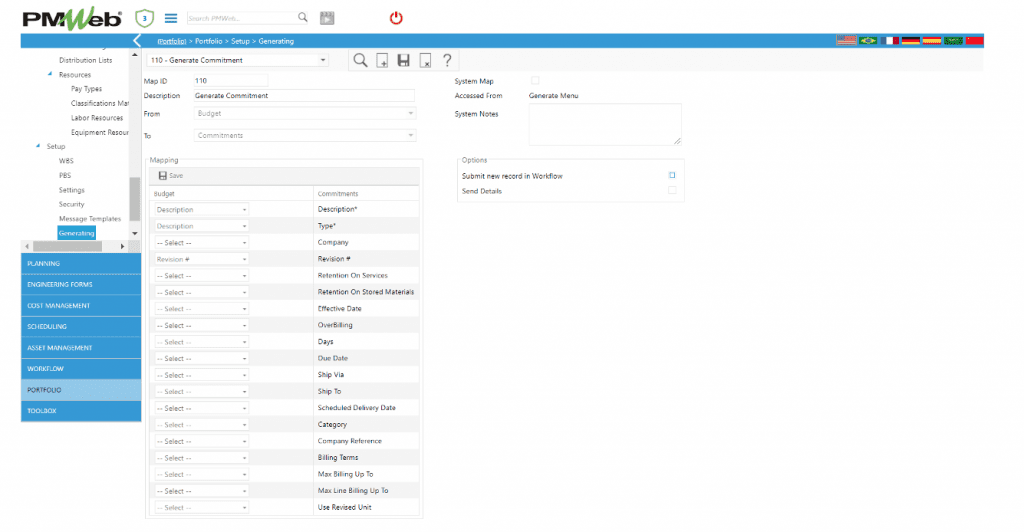
Task: Open the ASSET MANAGEMENT module
Action: pyautogui.click(x=81, y=348)
